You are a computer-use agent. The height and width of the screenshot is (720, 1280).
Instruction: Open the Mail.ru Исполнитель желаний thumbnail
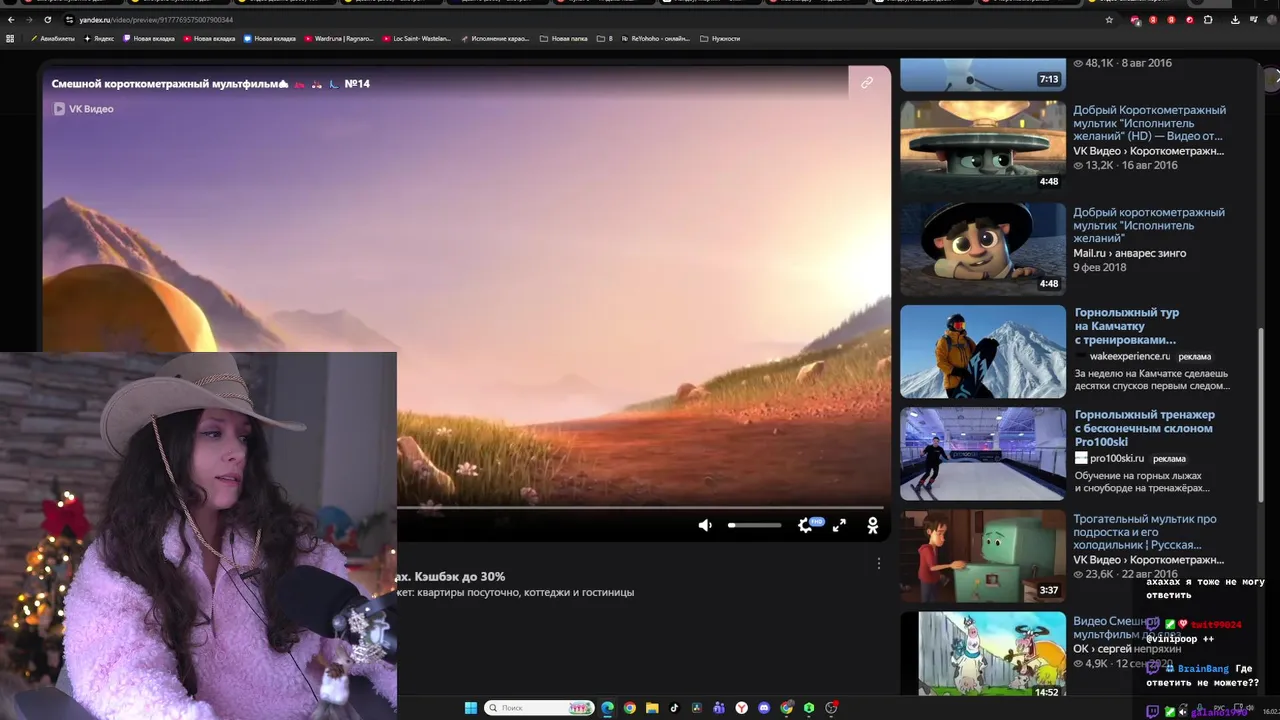pos(983,249)
